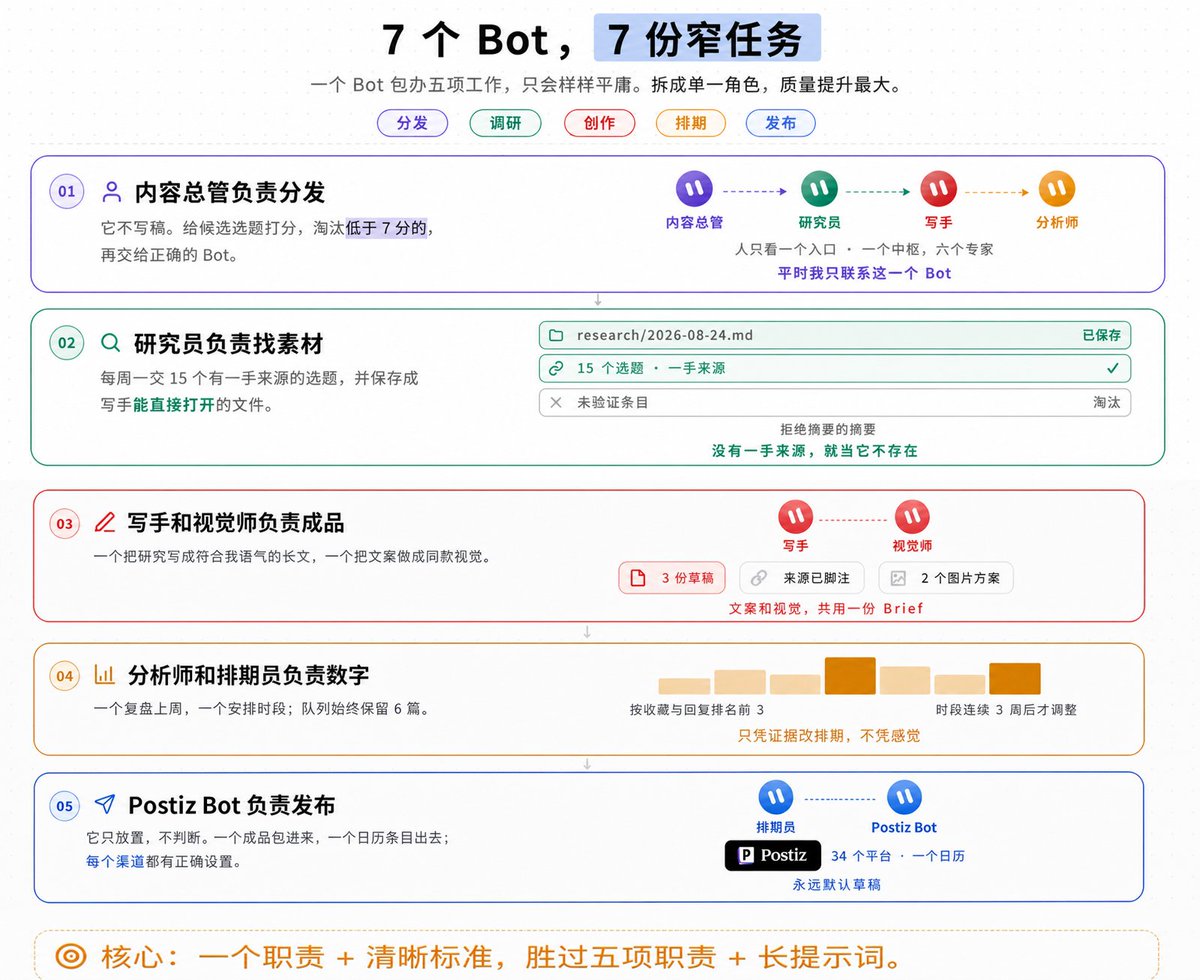Click the 04 step number badge
Viewport: 1200px width, 980px height.
point(64,676)
